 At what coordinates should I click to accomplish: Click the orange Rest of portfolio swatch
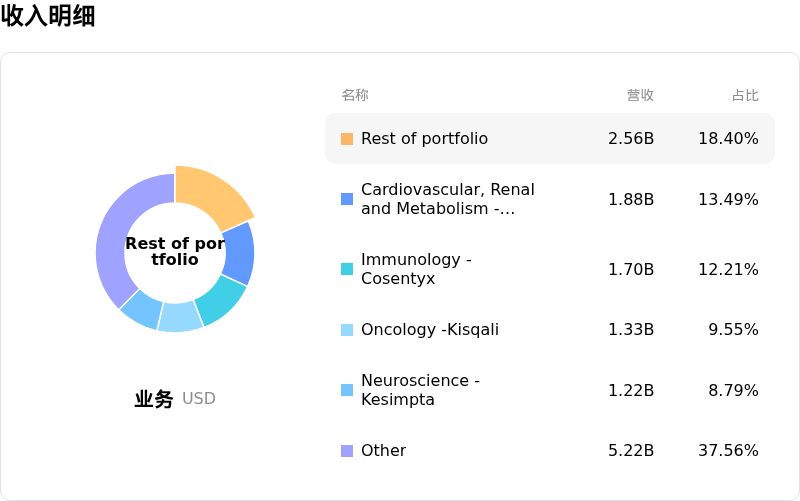(347, 139)
